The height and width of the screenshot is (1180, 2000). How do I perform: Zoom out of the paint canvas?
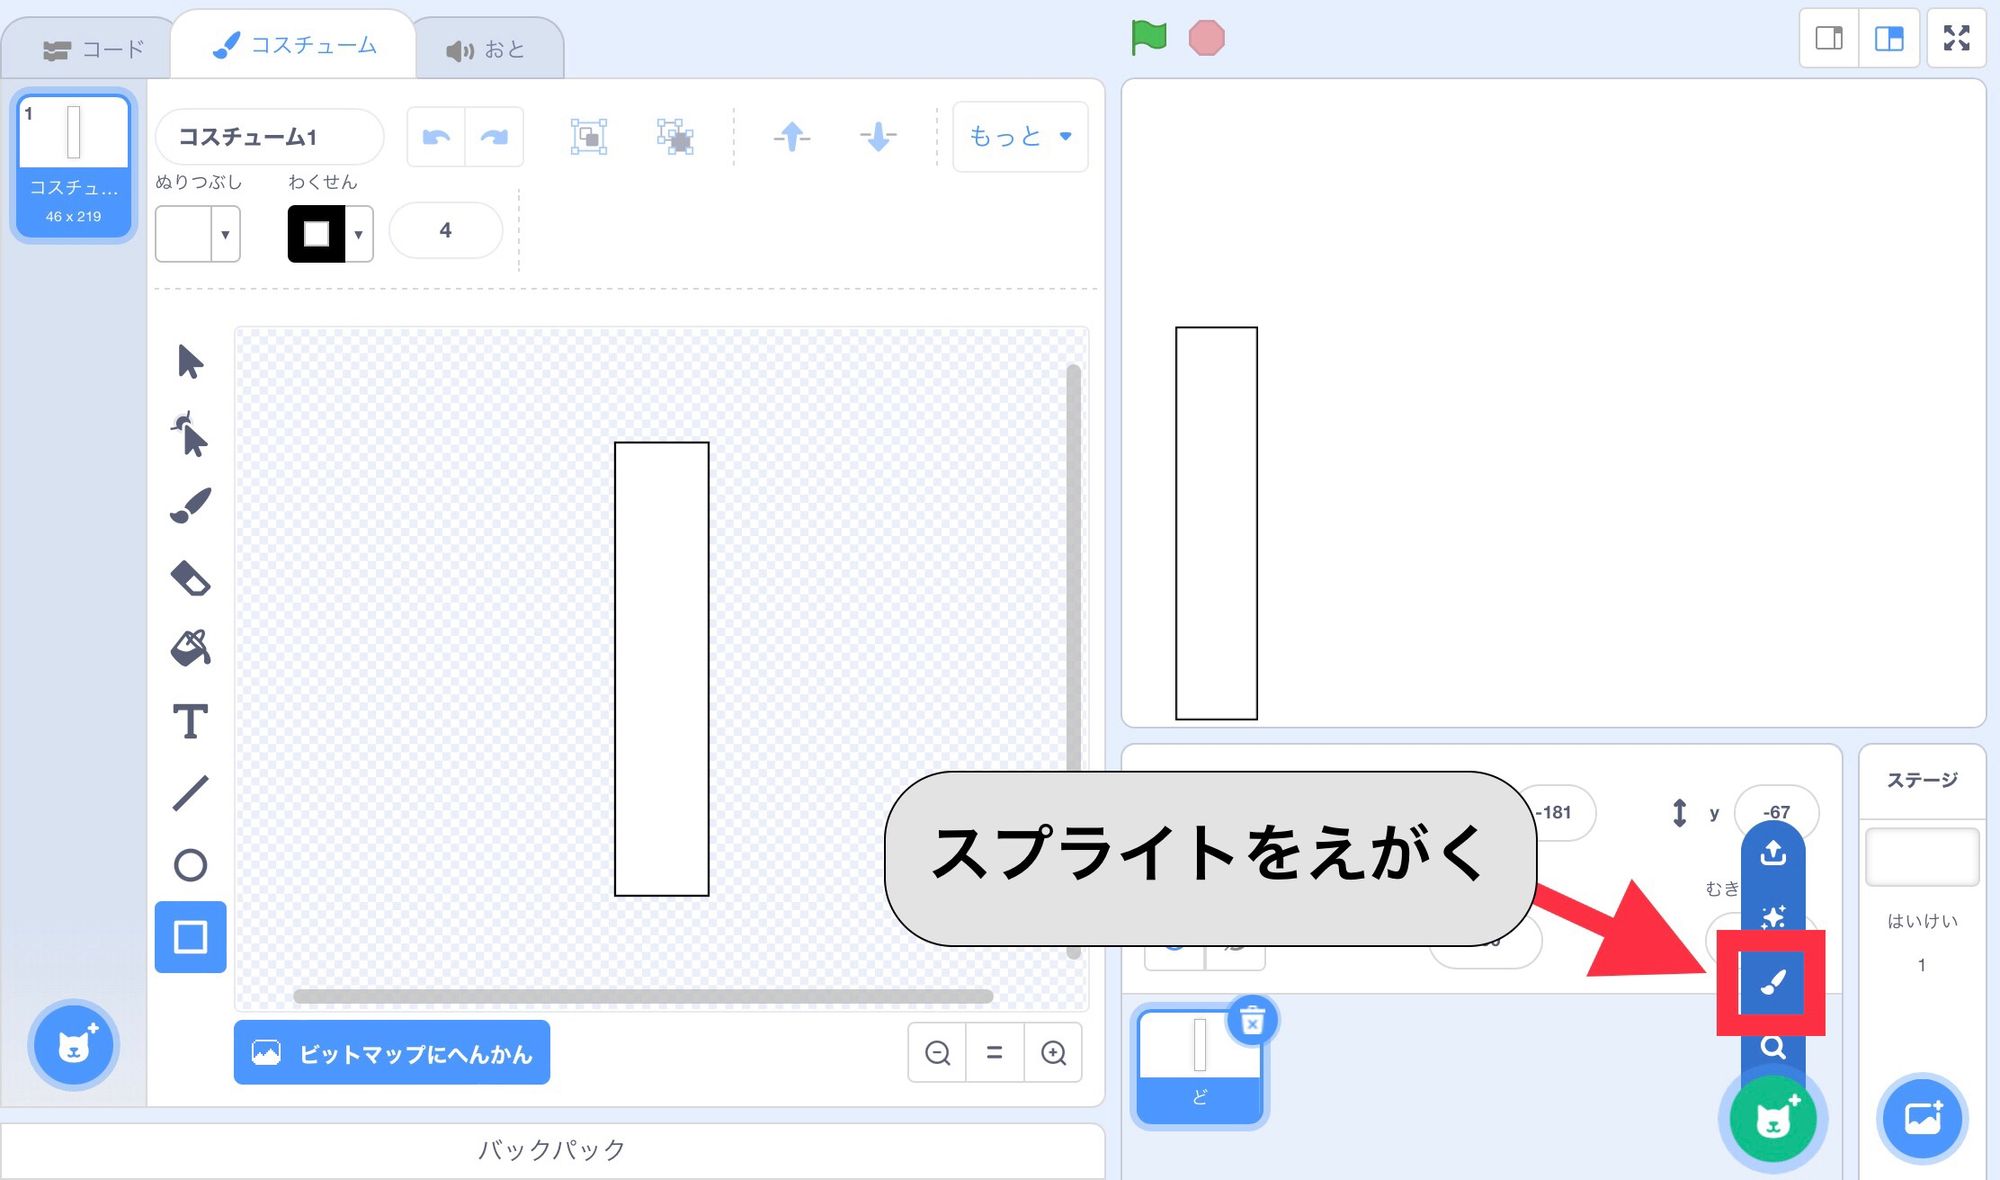[x=937, y=1053]
